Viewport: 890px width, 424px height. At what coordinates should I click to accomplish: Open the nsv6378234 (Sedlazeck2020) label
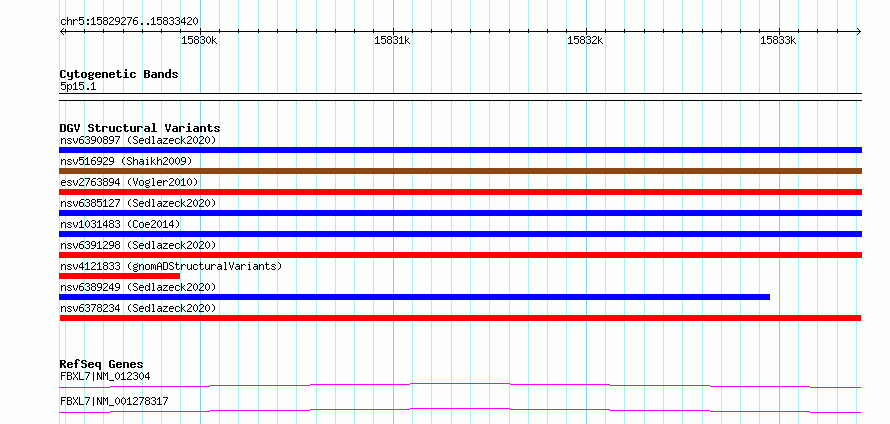tap(138, 308)
